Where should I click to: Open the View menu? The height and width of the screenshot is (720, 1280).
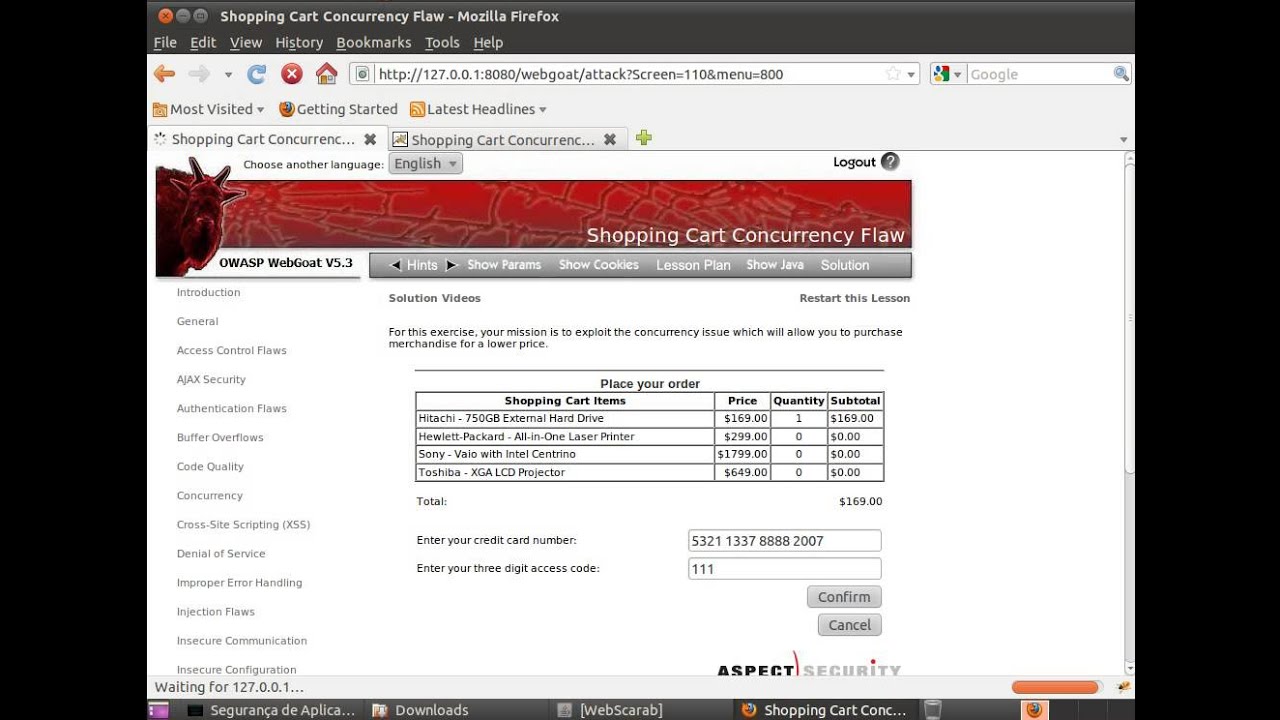[246, 42]
